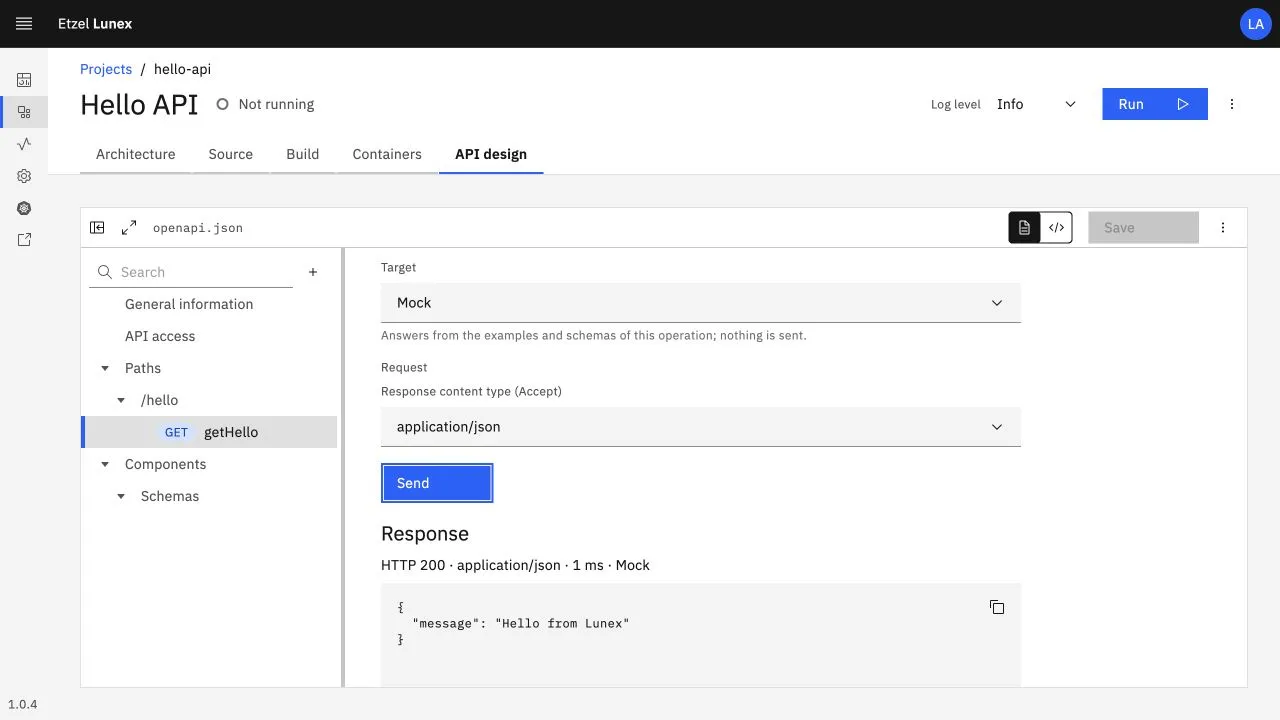
Task: Open the hamburger navigation menu
Action: [x=24, y=23]
